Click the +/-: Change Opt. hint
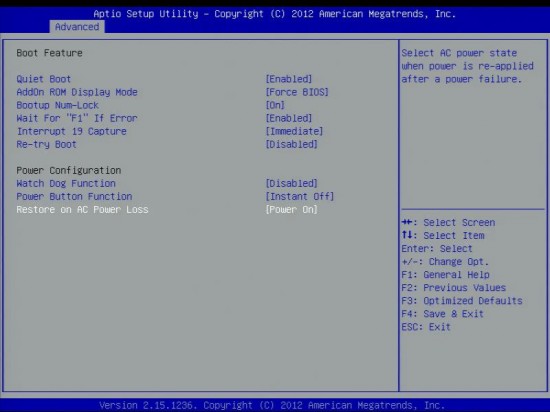The width and height of the screenshot is (550, 412). pyautogui.click(x=445, y=262)
